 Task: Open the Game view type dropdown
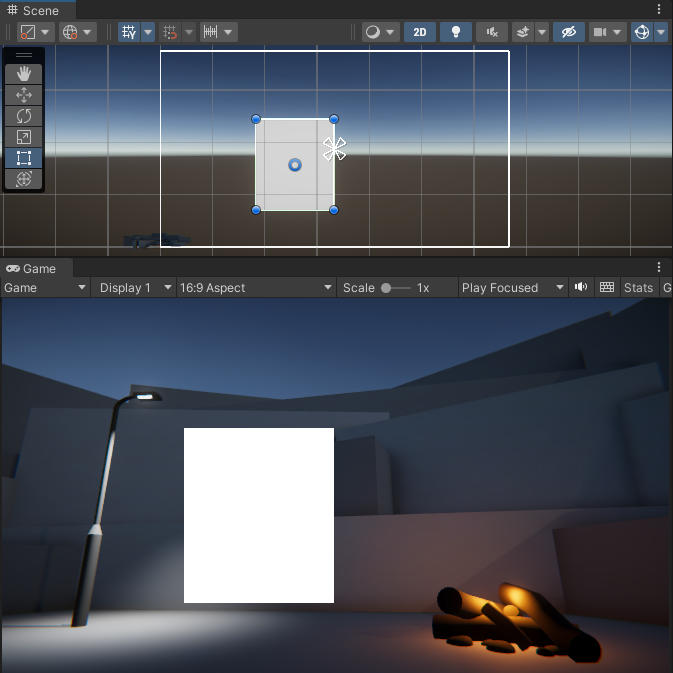[x=45, y=288]
